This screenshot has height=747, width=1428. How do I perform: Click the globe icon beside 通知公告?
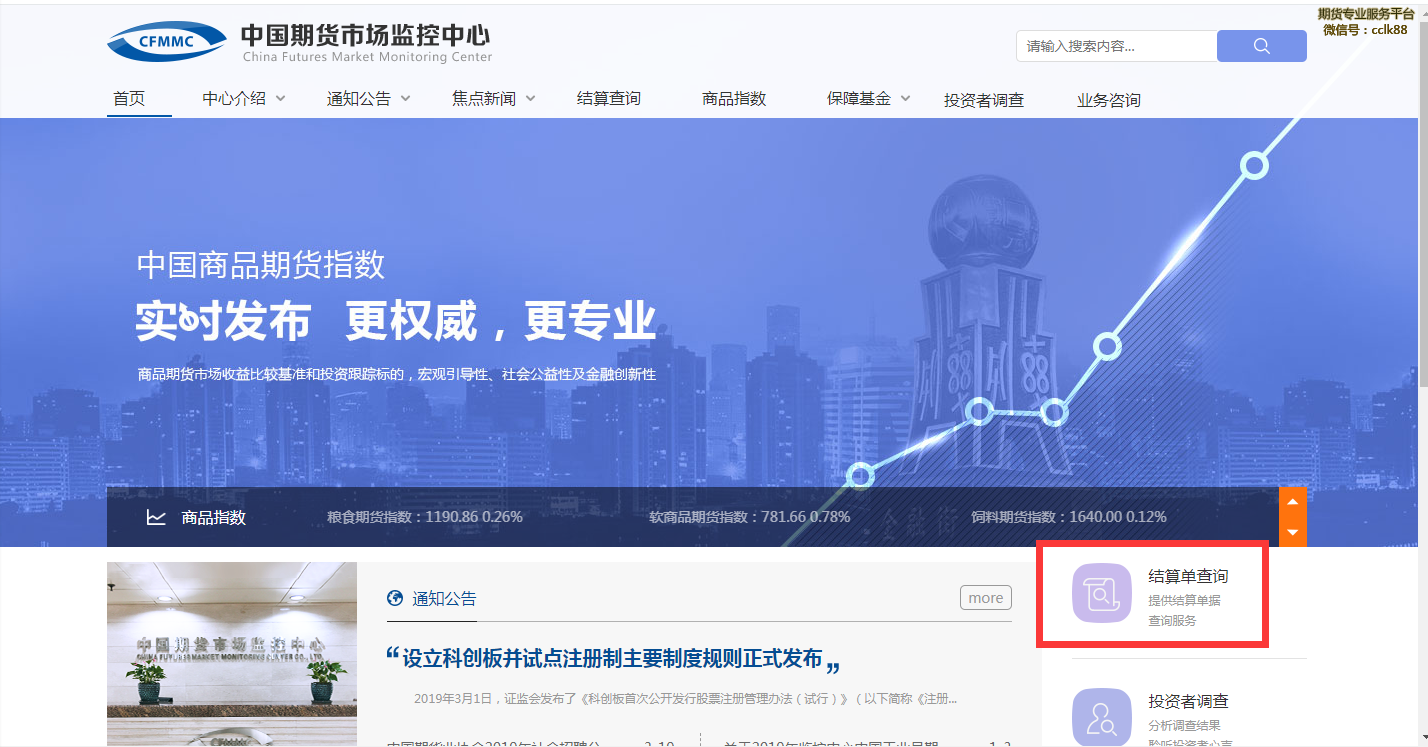coord(395,598)
